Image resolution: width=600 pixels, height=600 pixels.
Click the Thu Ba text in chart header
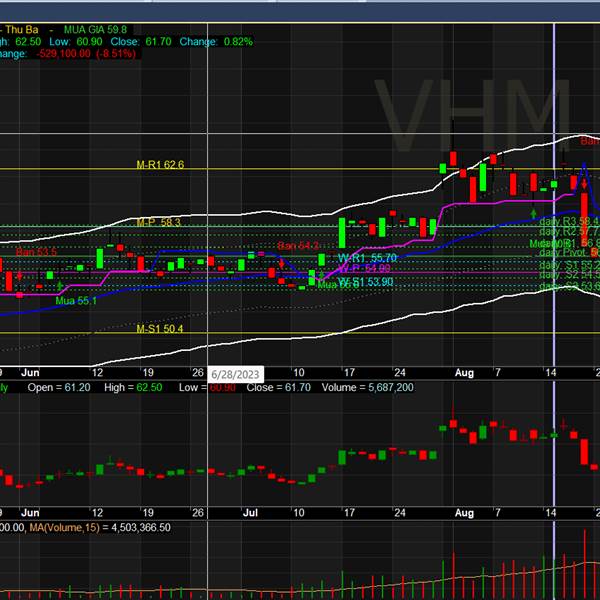click(x=22, y=29)
